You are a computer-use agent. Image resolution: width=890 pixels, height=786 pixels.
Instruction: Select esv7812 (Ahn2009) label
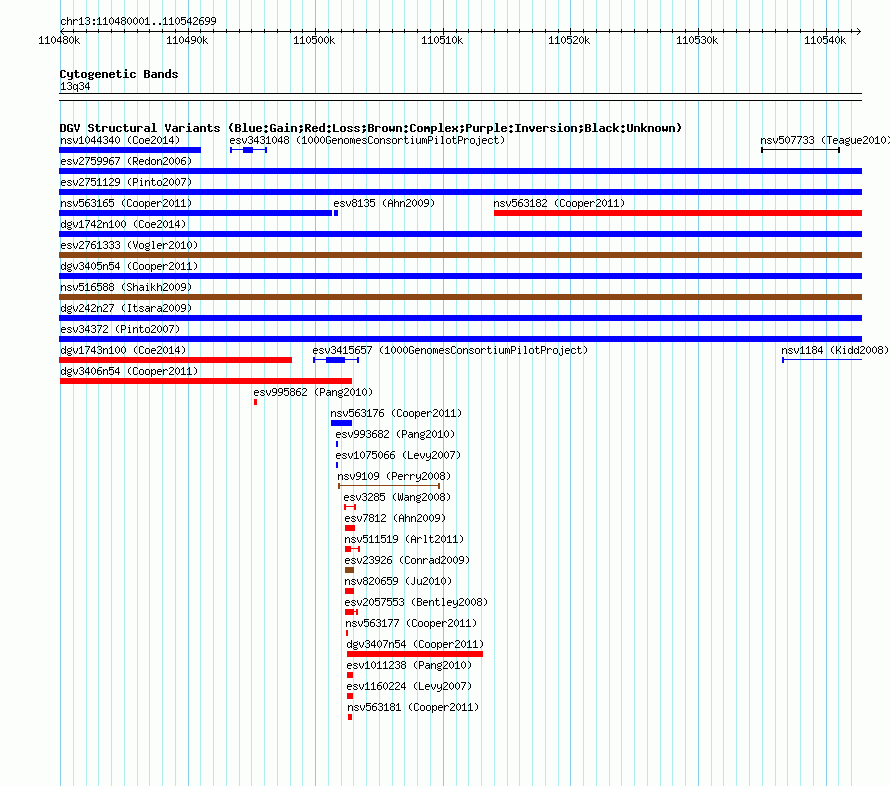click(395, 519)
